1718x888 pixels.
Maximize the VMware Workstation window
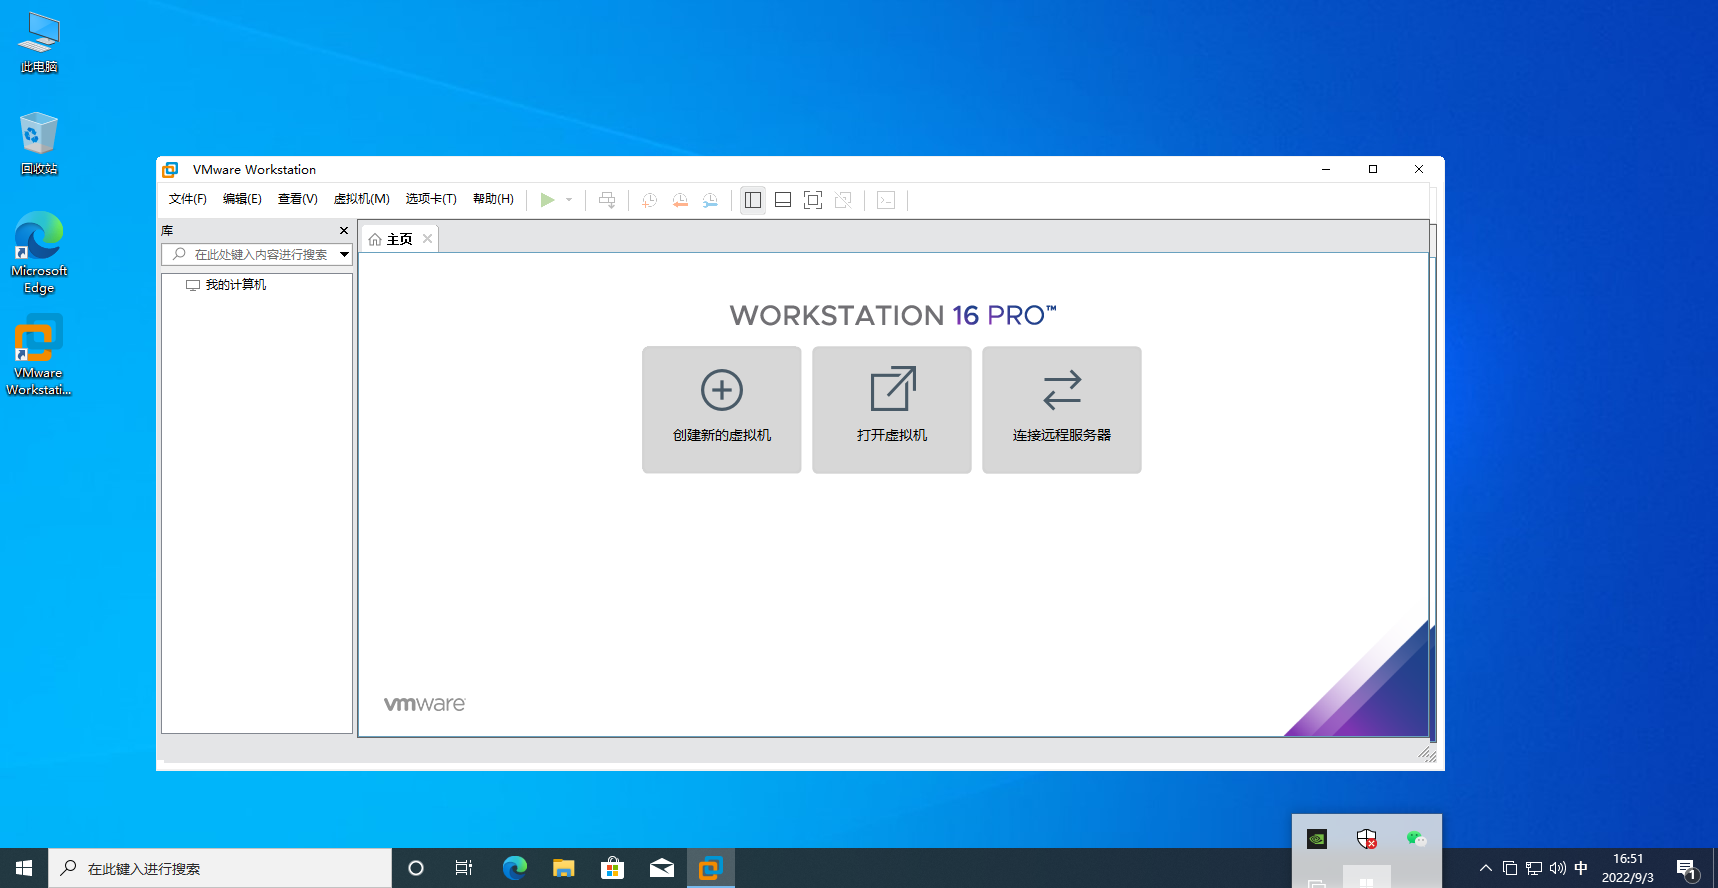(x=1373, y=170)
